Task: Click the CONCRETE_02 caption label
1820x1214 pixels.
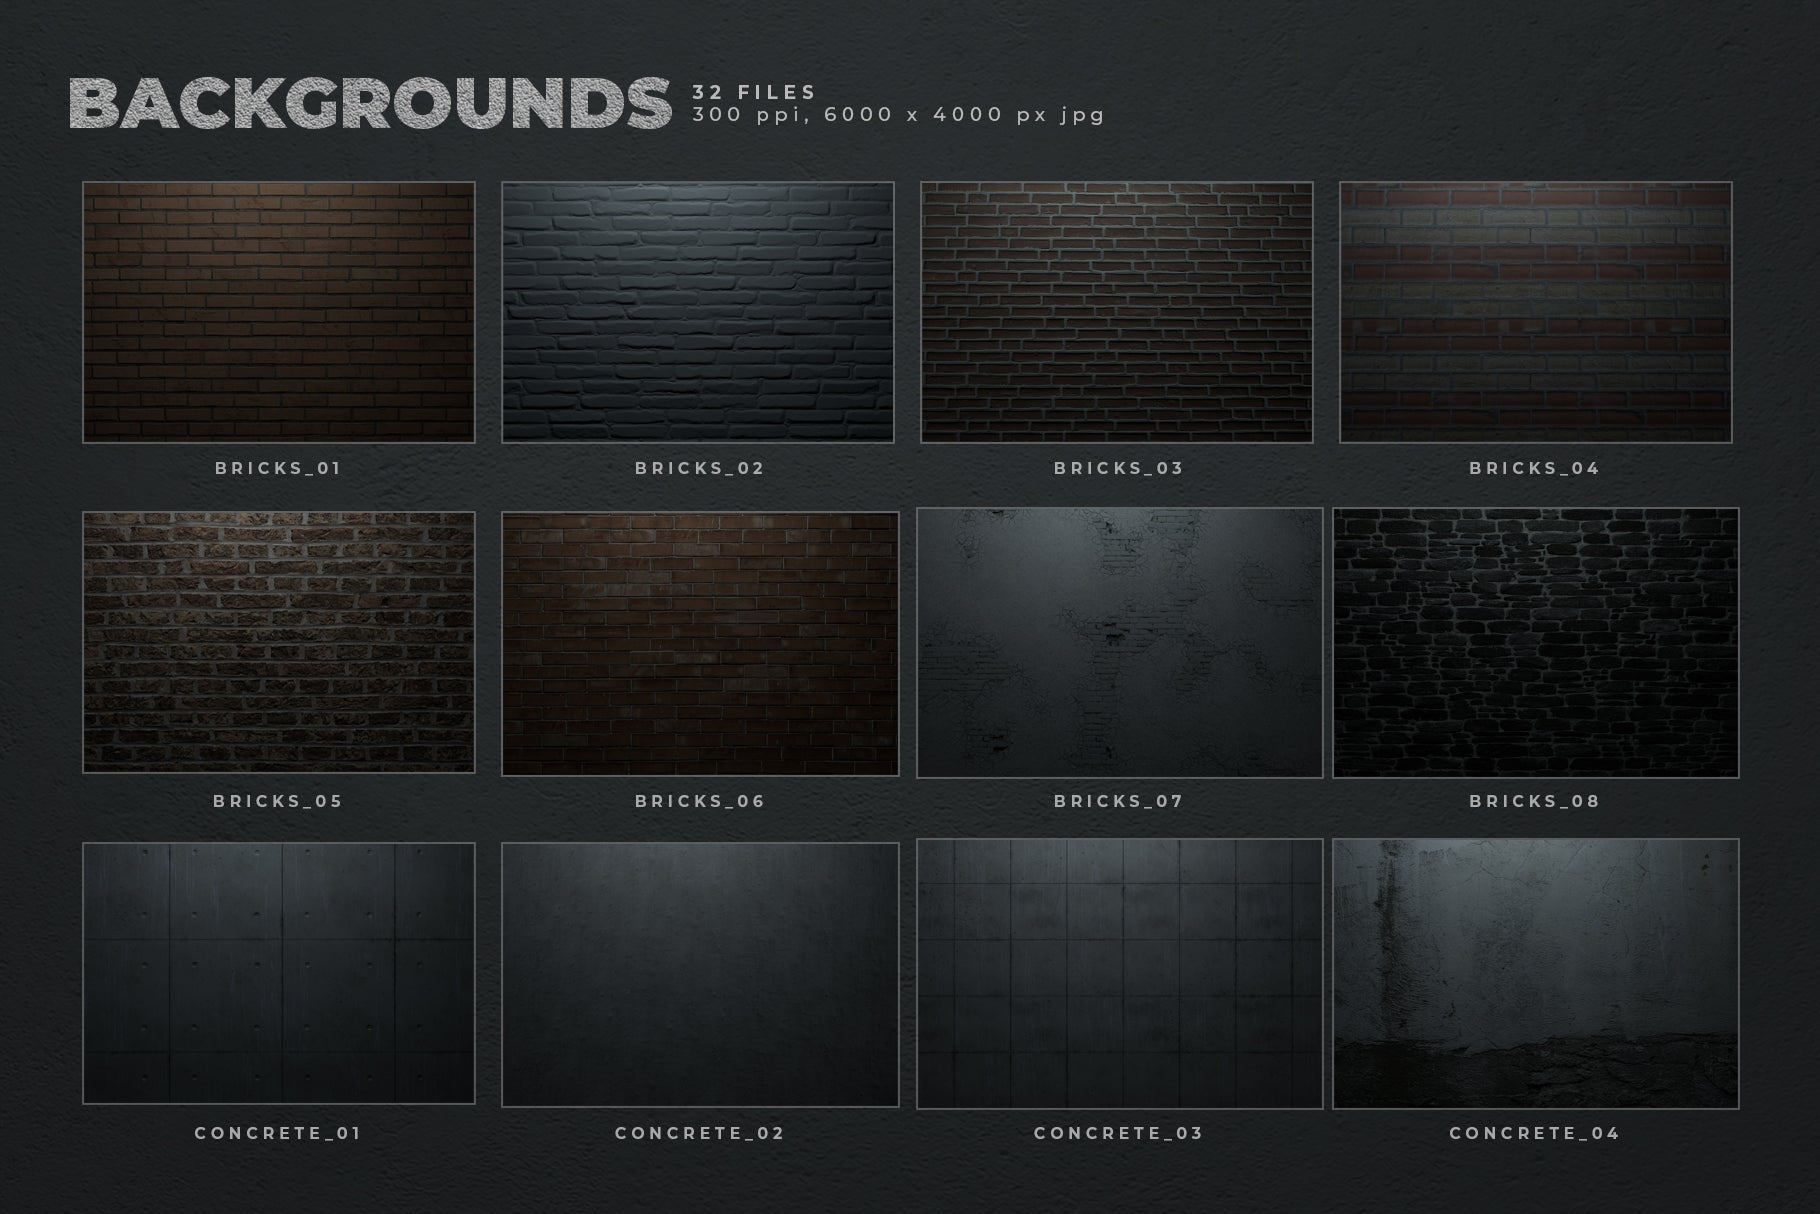Action: [699, 1133]
